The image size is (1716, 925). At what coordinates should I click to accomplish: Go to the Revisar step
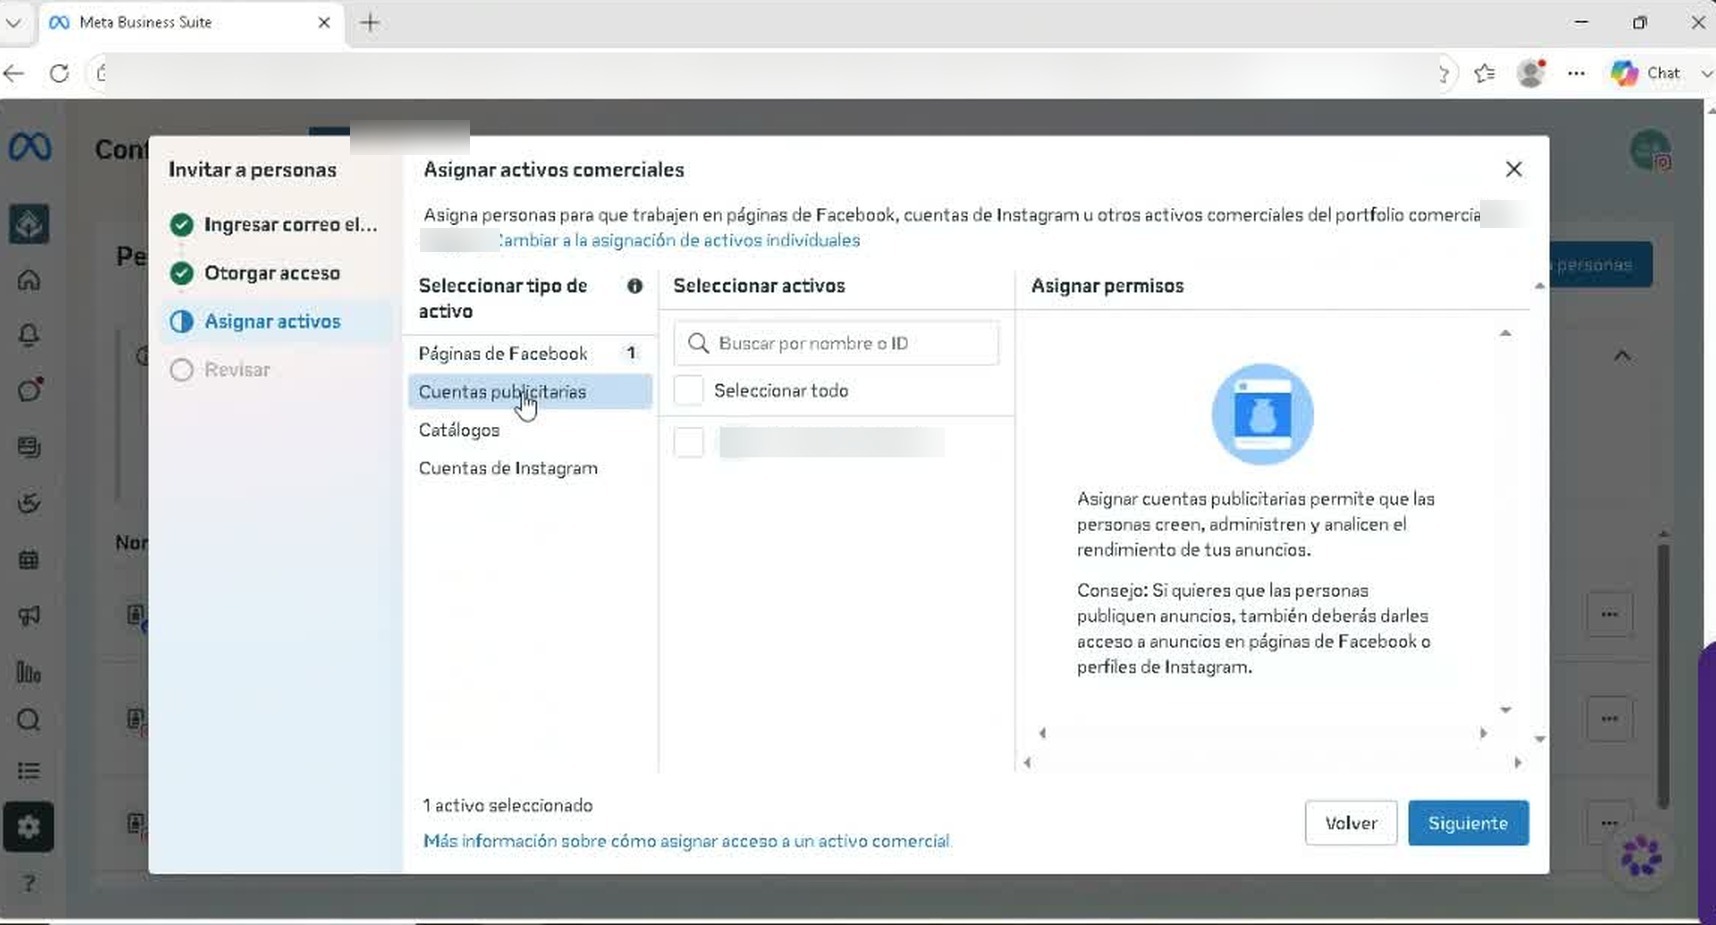pos(275,370)
